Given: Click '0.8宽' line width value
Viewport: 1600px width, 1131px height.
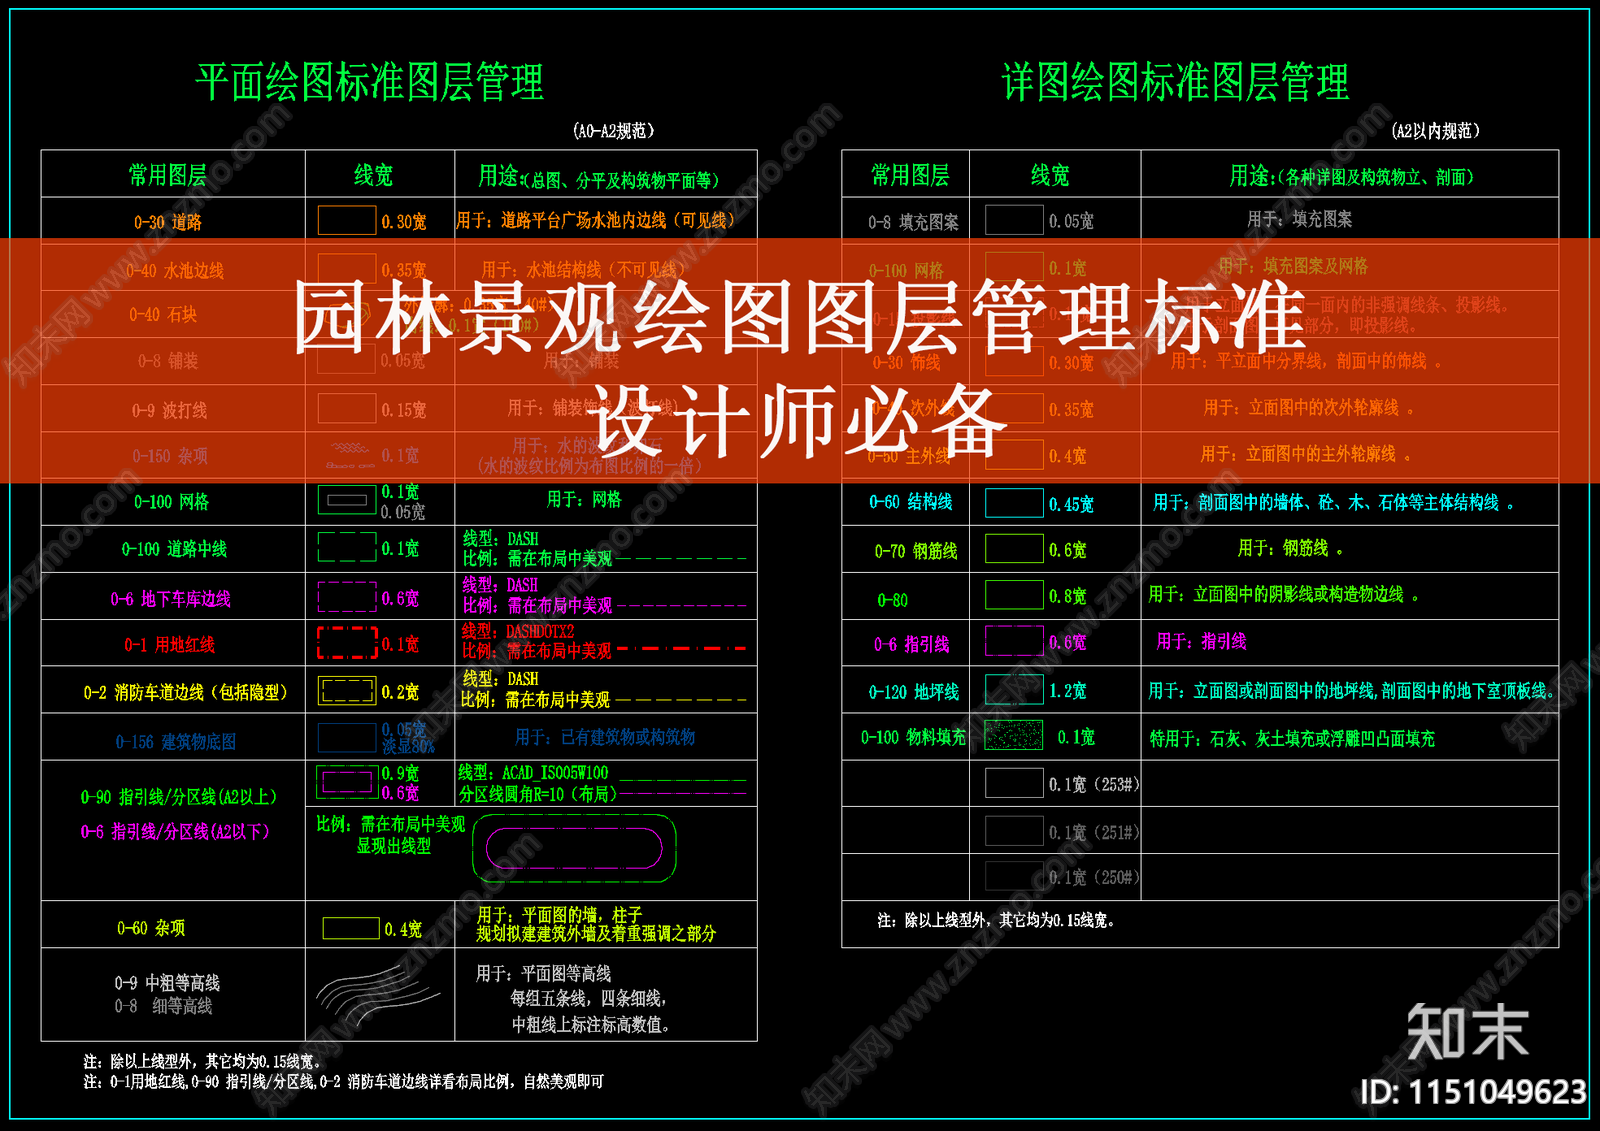Looking at the screenshot, I should point(1068,596).
